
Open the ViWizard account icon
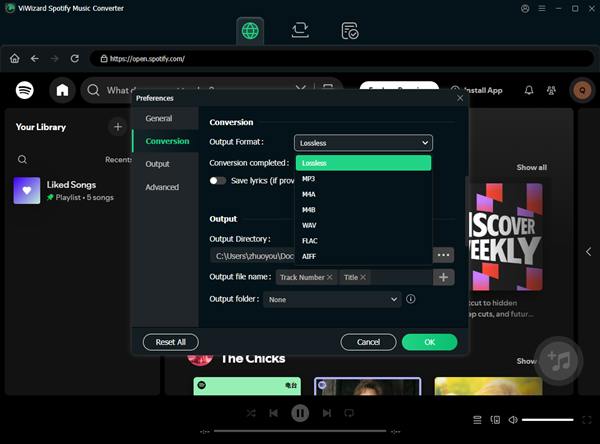pyautogui.click(x=525, y=8)
